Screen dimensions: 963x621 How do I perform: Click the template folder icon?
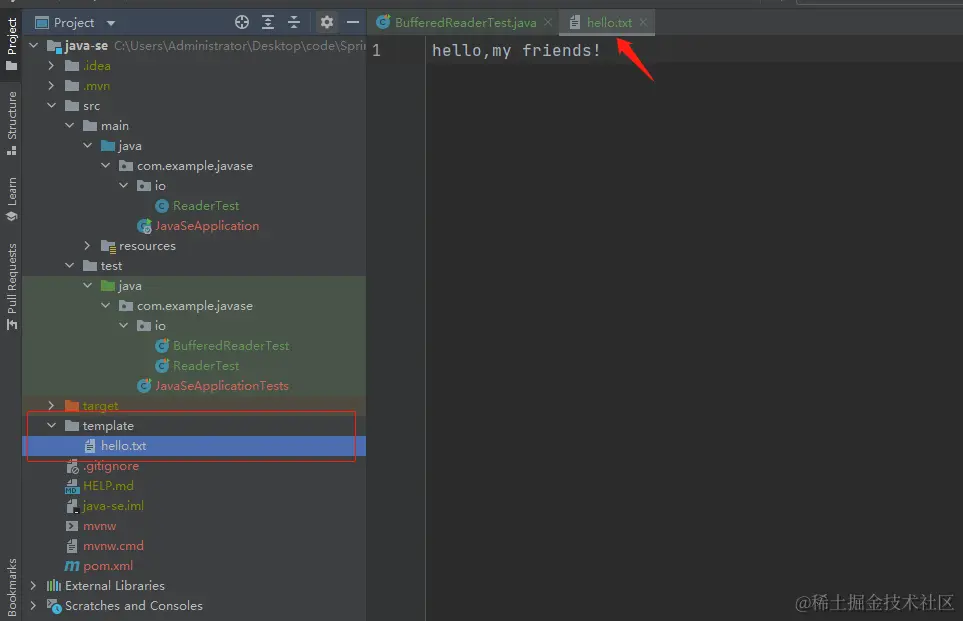72,426
